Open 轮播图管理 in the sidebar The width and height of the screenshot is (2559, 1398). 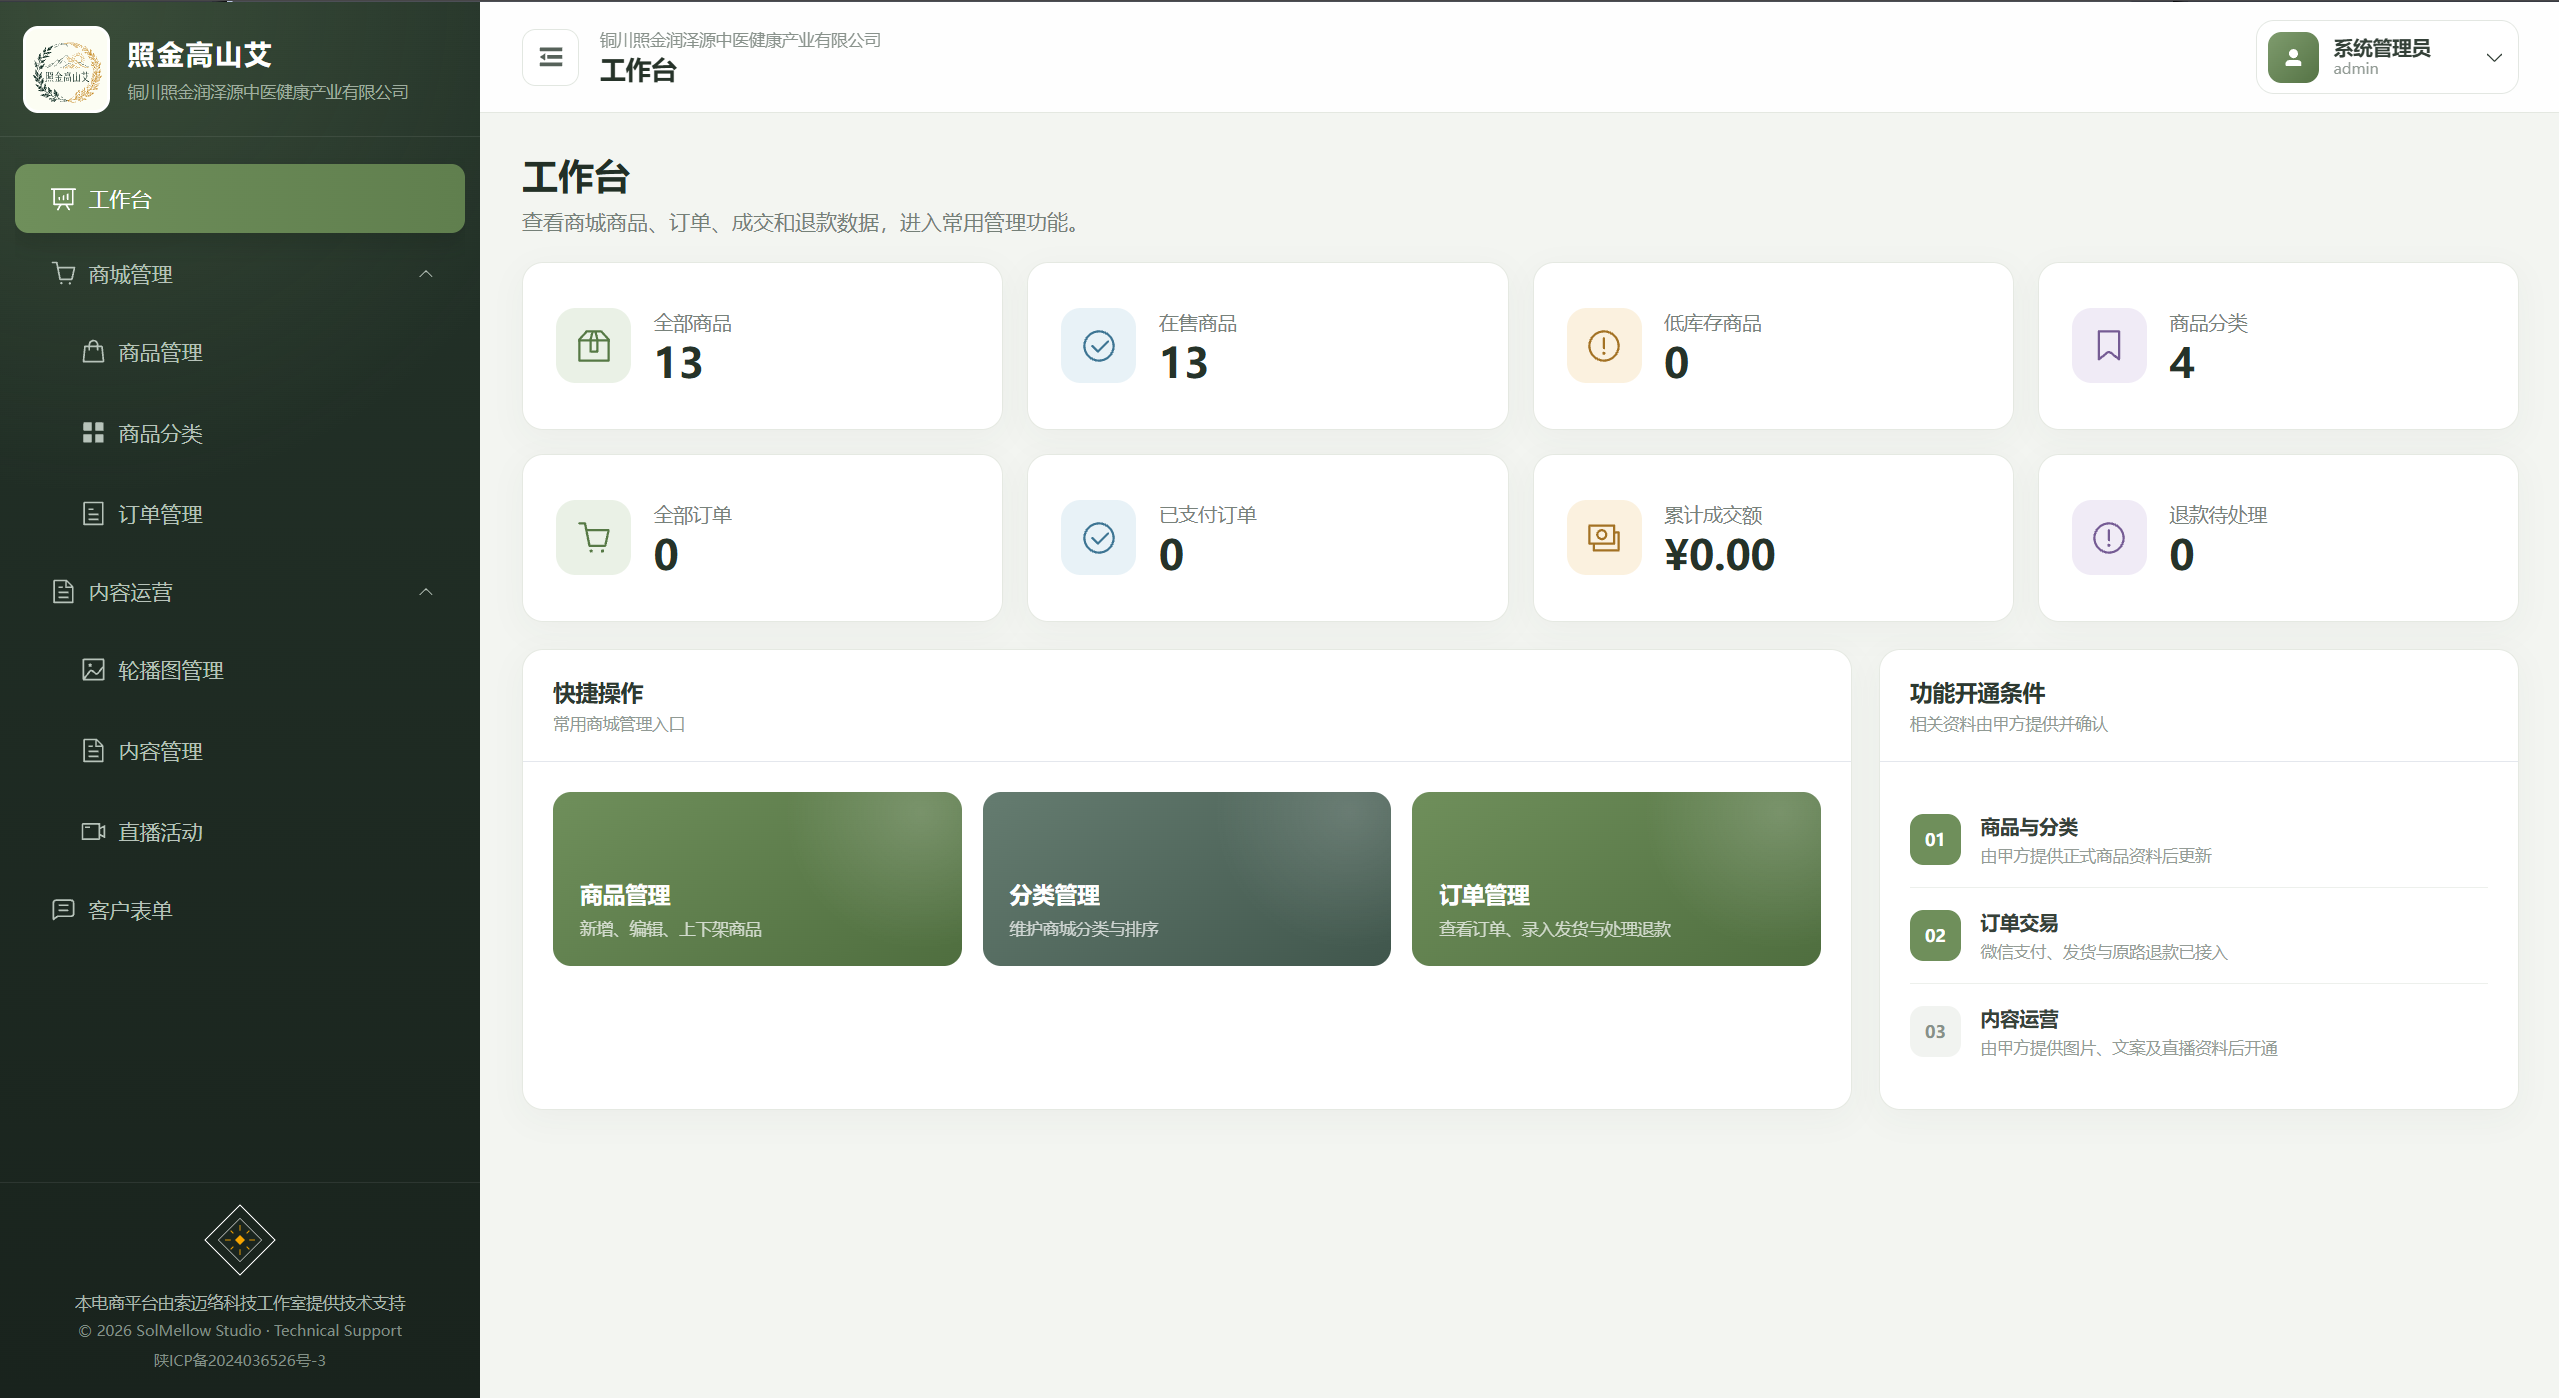(240, 670)
